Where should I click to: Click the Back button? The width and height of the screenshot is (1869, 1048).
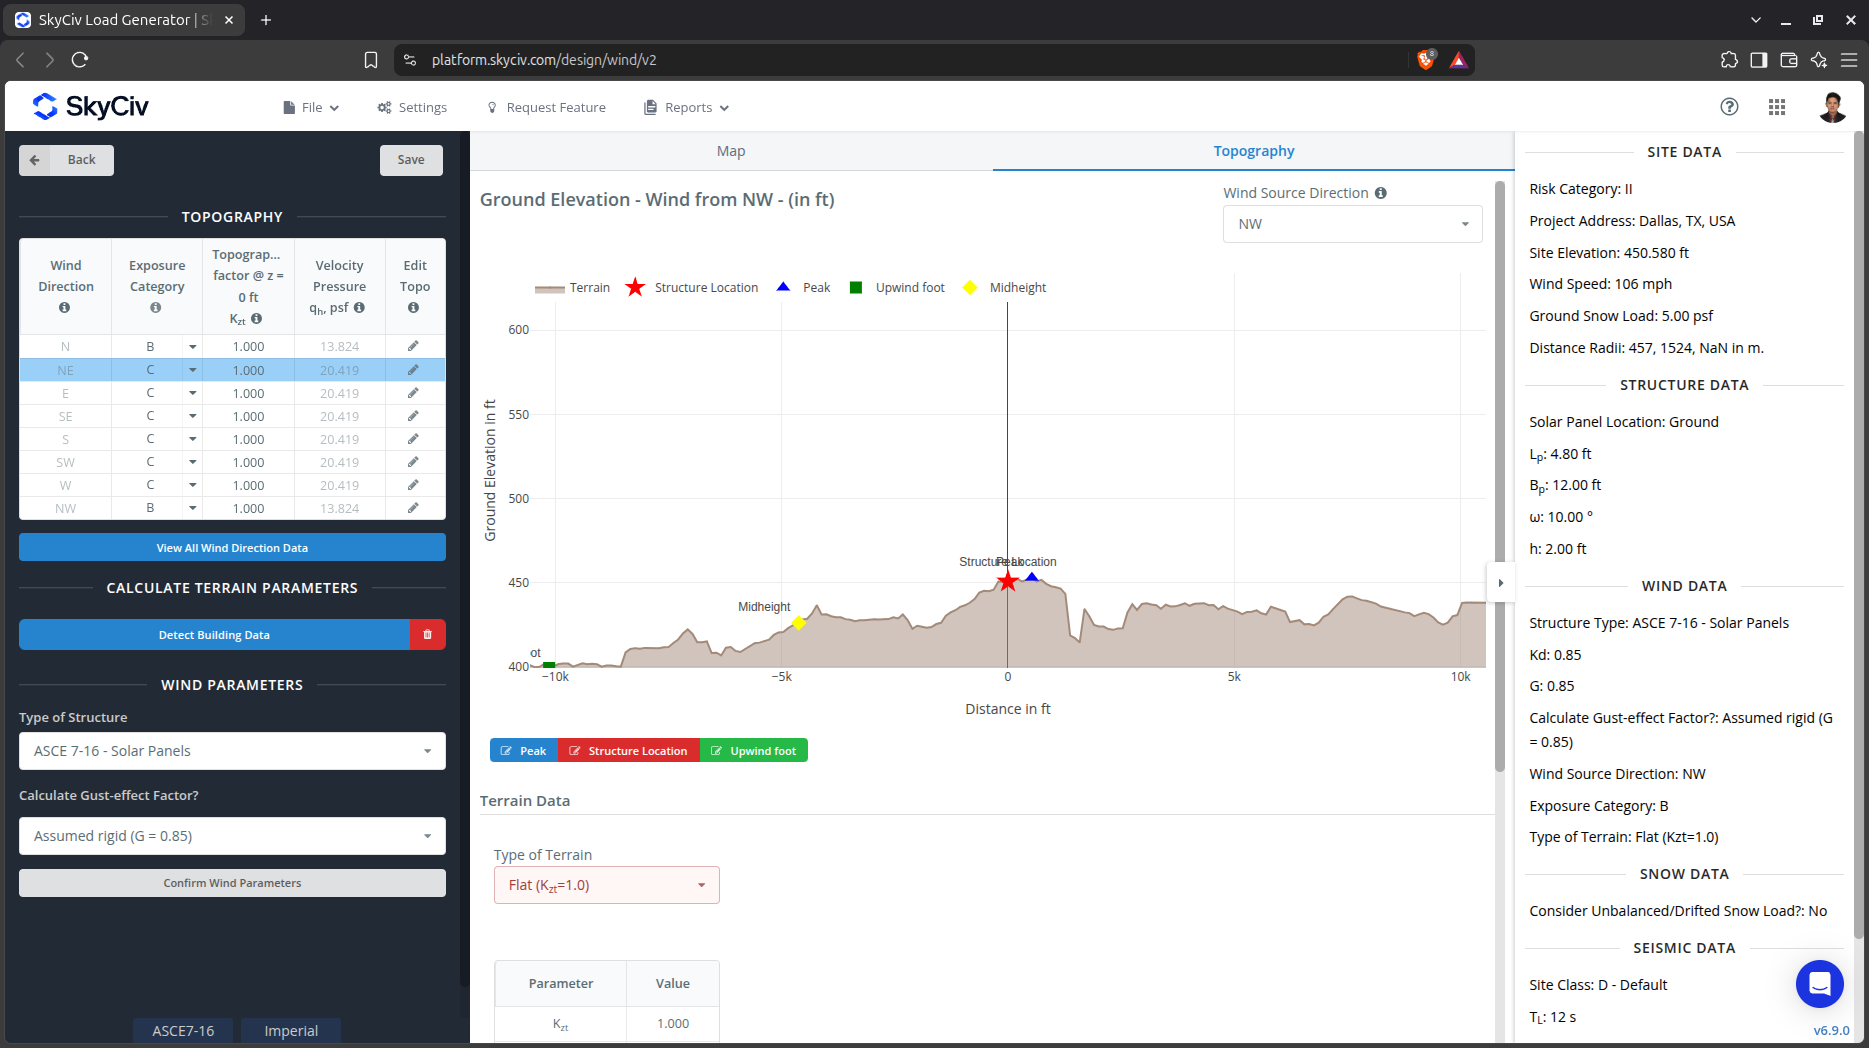click(x=66, y=160)
